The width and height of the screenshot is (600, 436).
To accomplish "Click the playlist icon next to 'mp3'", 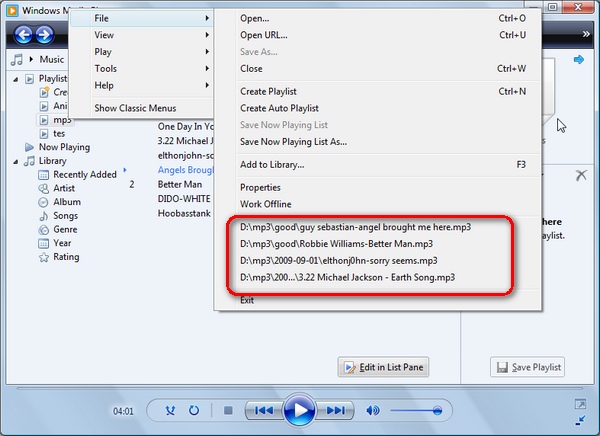I will tap(44, 120).
